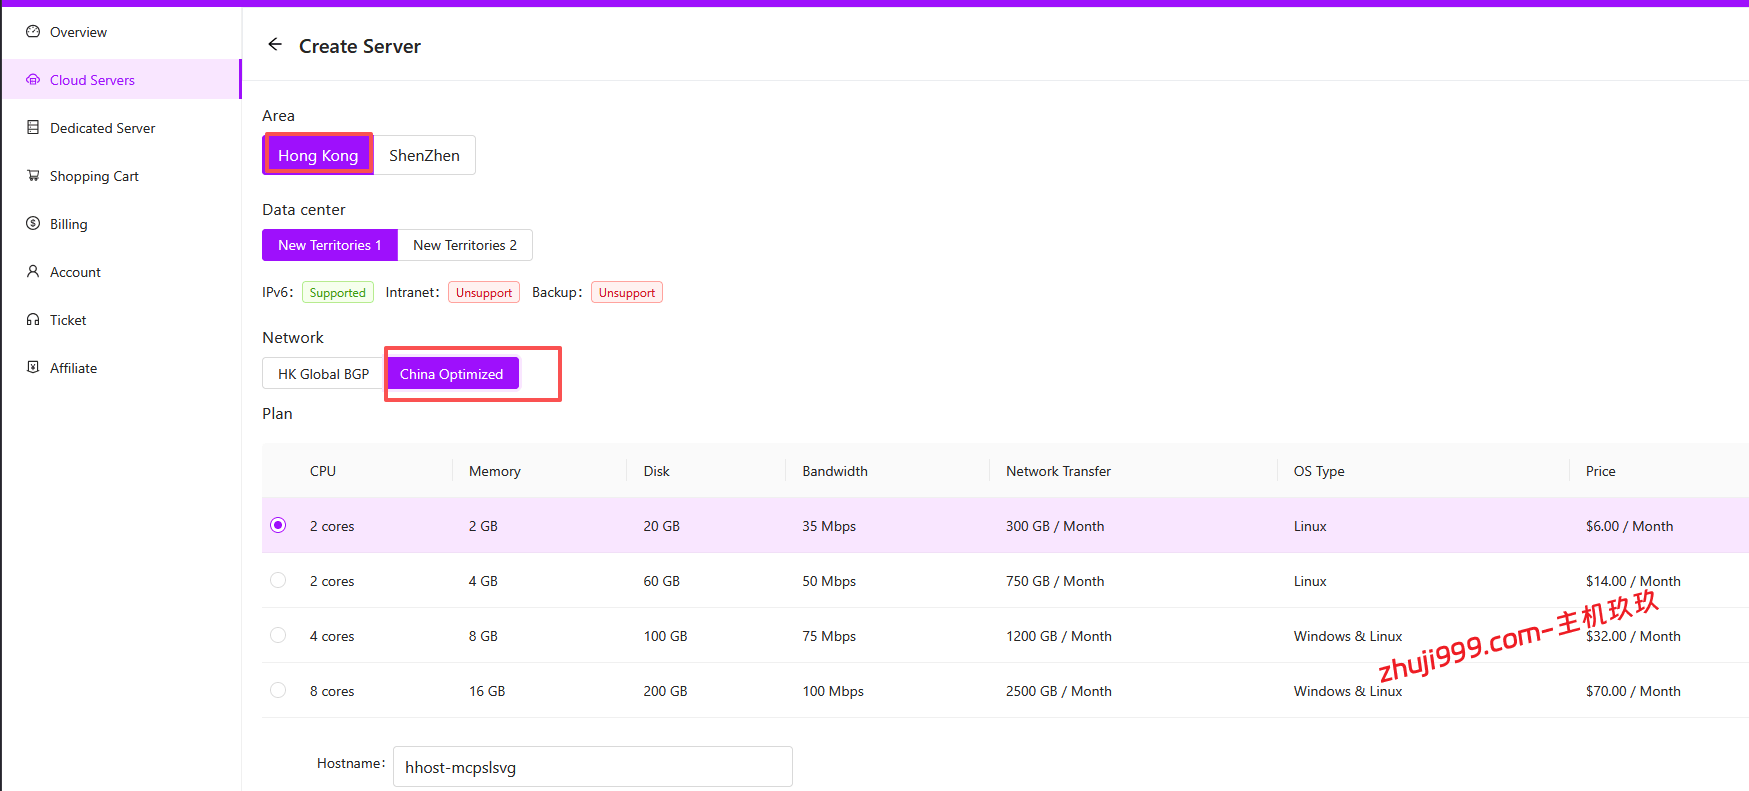The width and height of the screenshot is (1749, 791).
Task: Go back using the arrow beside Create Server
Action: coord(275,45)
